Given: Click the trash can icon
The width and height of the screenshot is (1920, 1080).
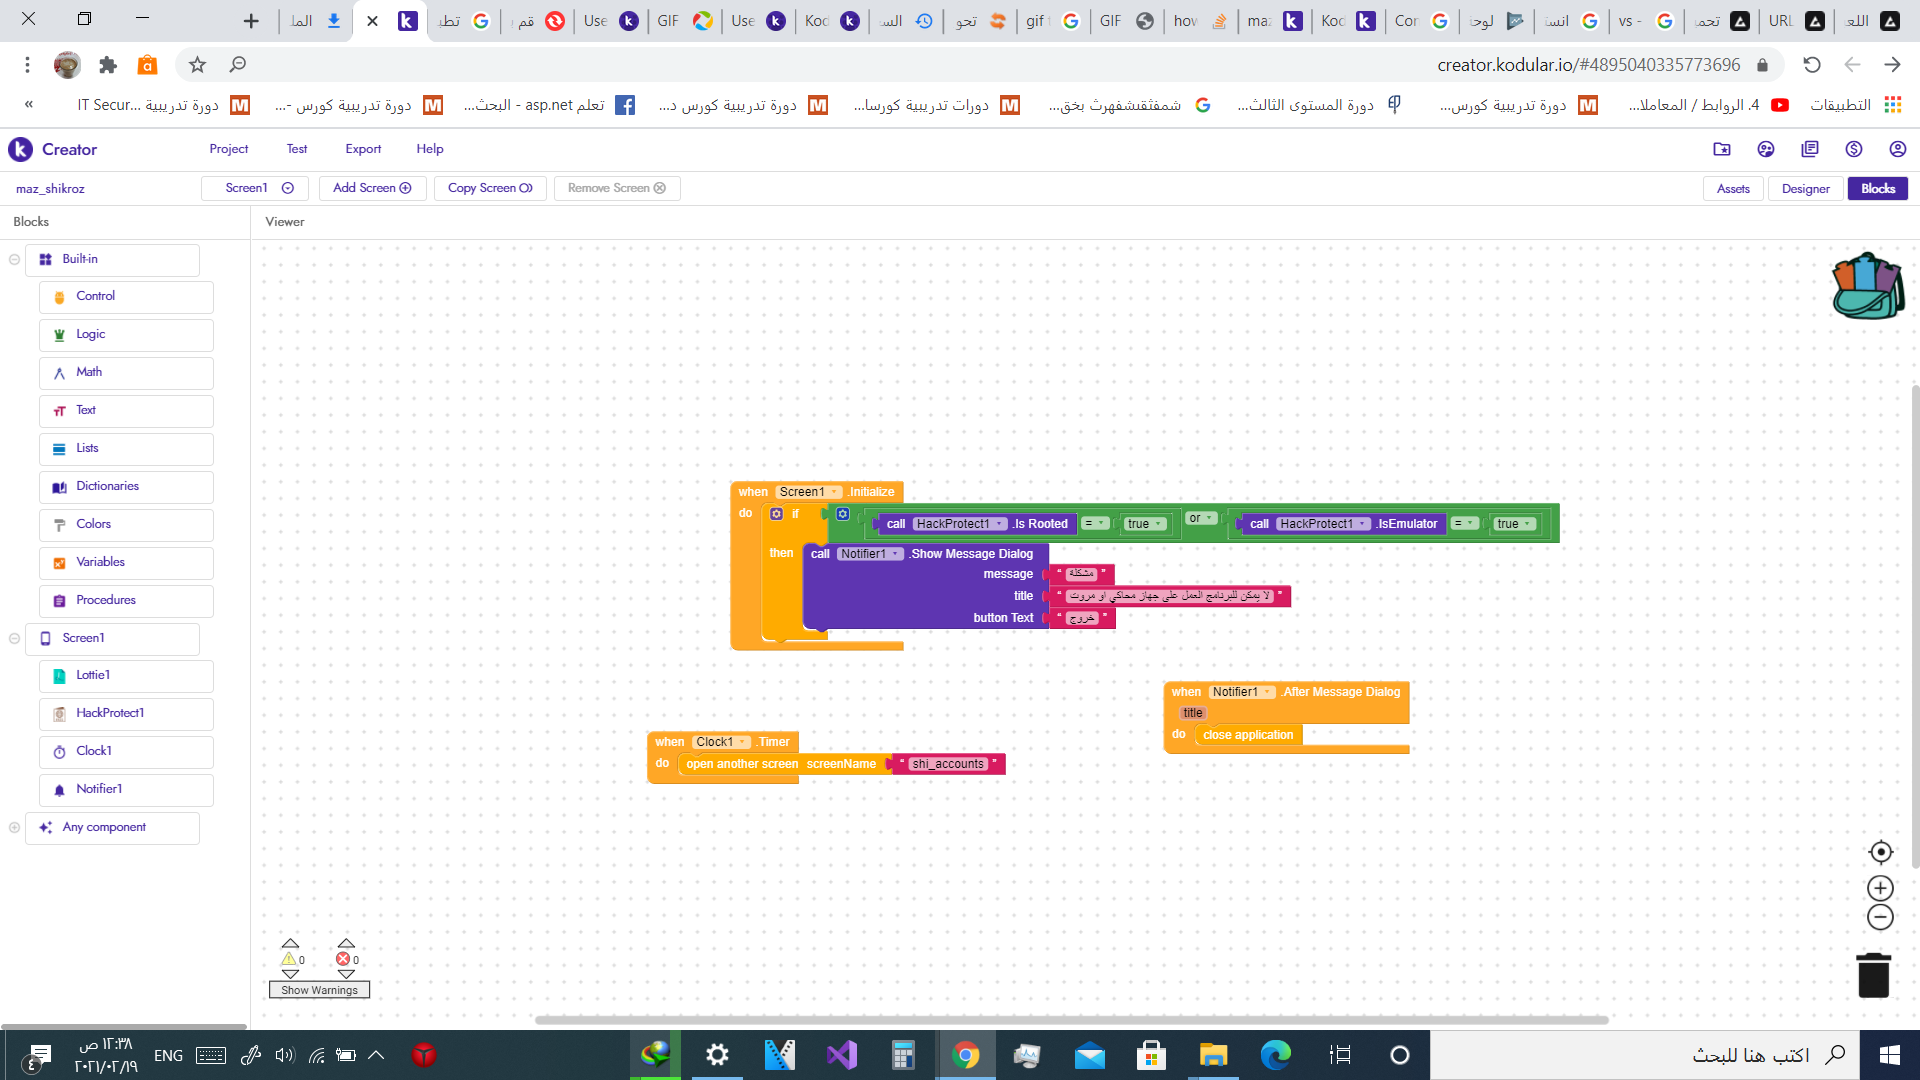Looking at the screenshot, I should 1873,975.
